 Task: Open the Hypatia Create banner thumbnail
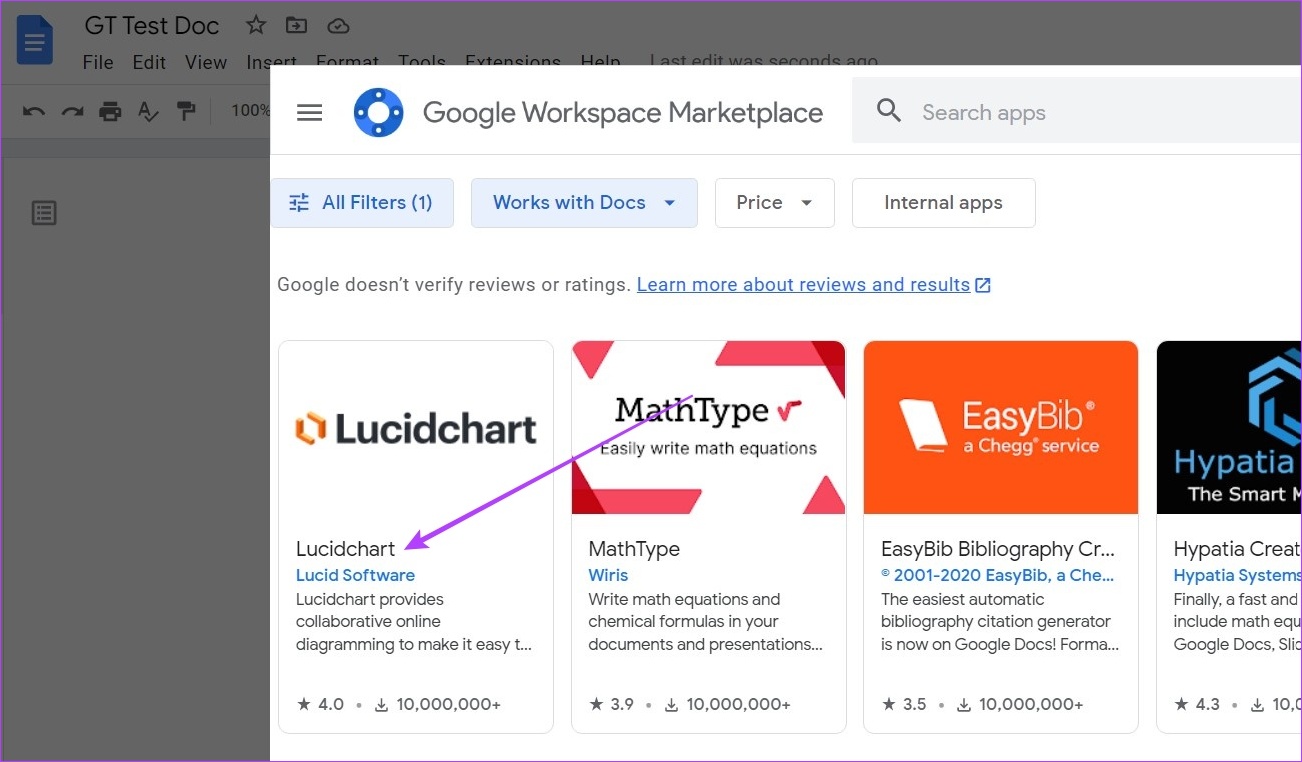coord(1229,428)
